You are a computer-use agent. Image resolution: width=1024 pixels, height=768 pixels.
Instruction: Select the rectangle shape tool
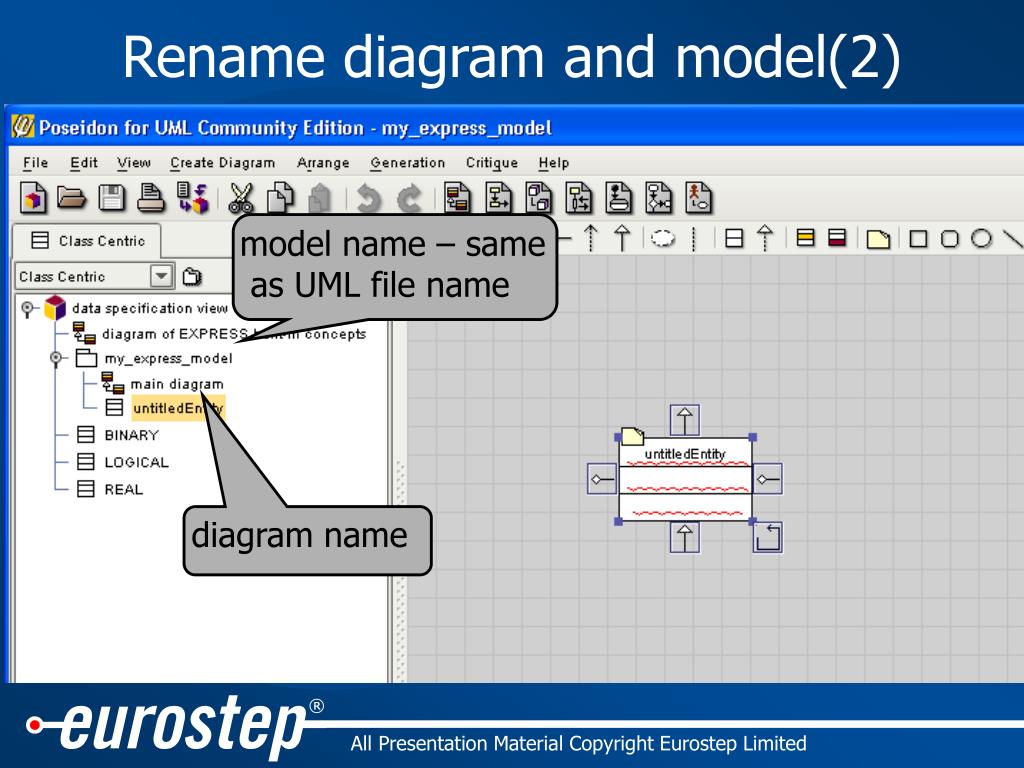coord(918,239)
